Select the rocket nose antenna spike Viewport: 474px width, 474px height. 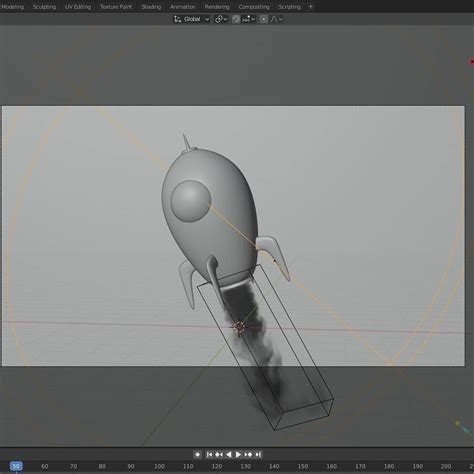coord(186,142)
